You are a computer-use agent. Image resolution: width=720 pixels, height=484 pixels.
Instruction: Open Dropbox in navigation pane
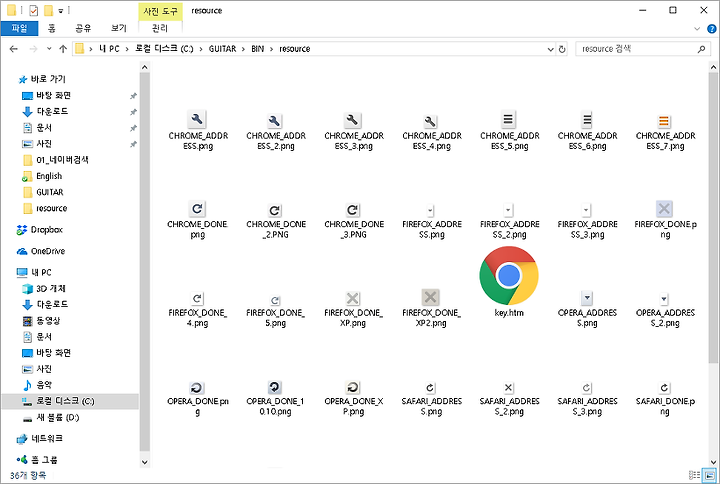46,230
